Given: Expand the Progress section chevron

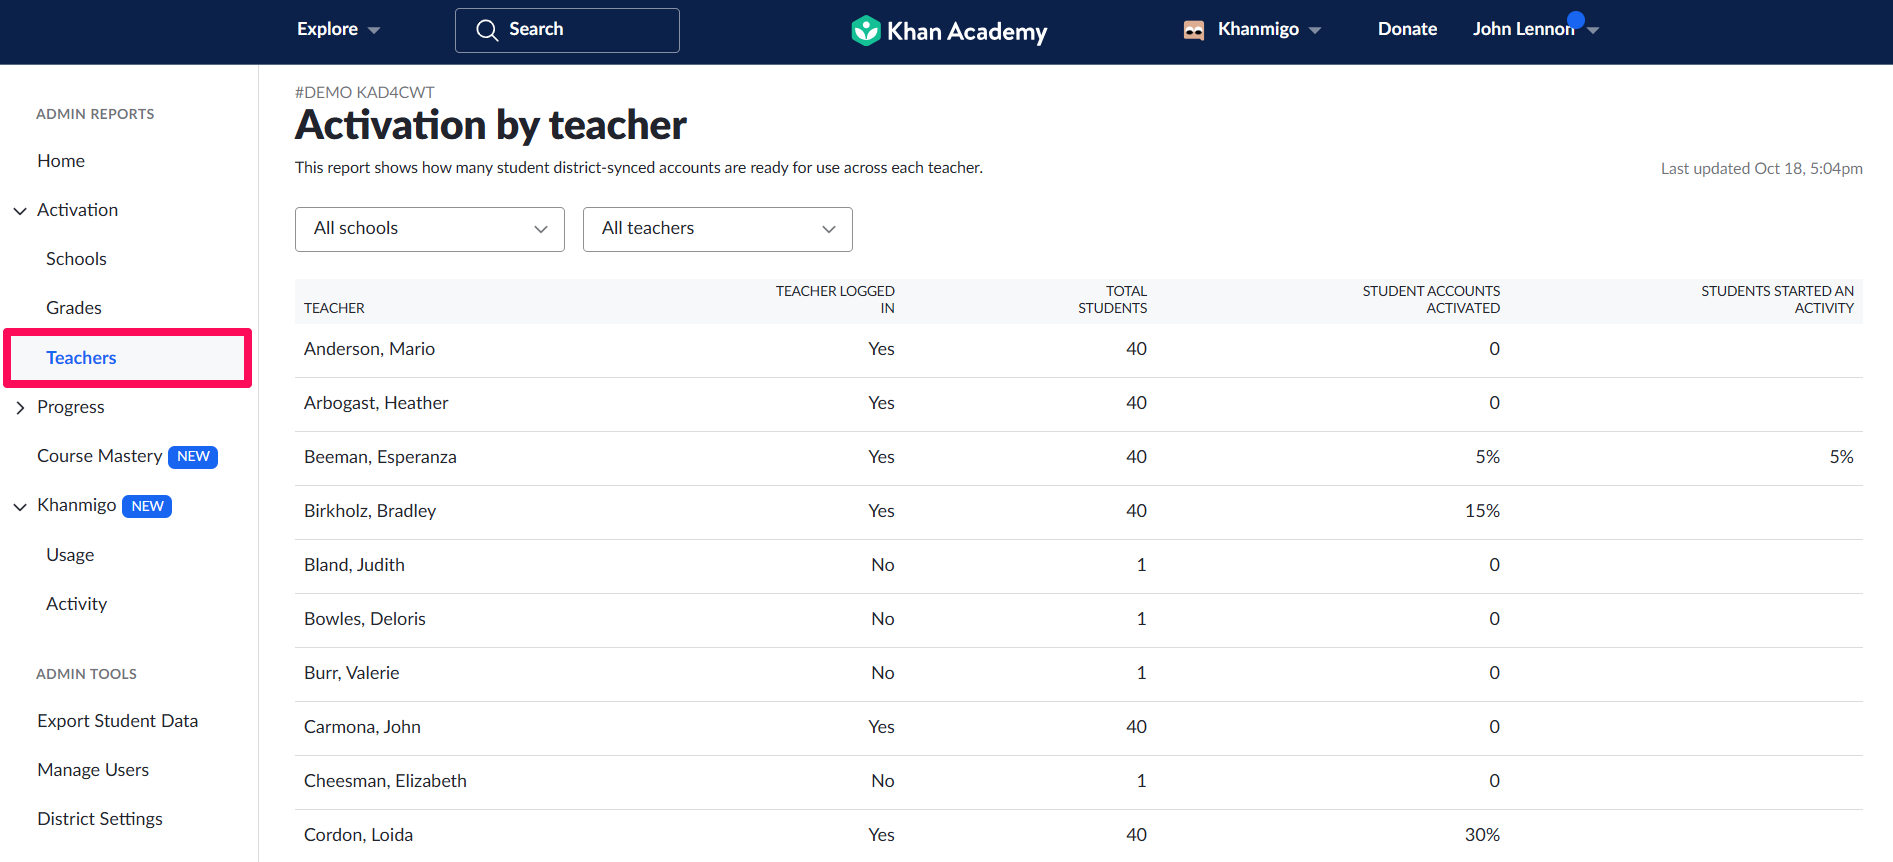Looking at the screenshot, I should coord(20,408).
